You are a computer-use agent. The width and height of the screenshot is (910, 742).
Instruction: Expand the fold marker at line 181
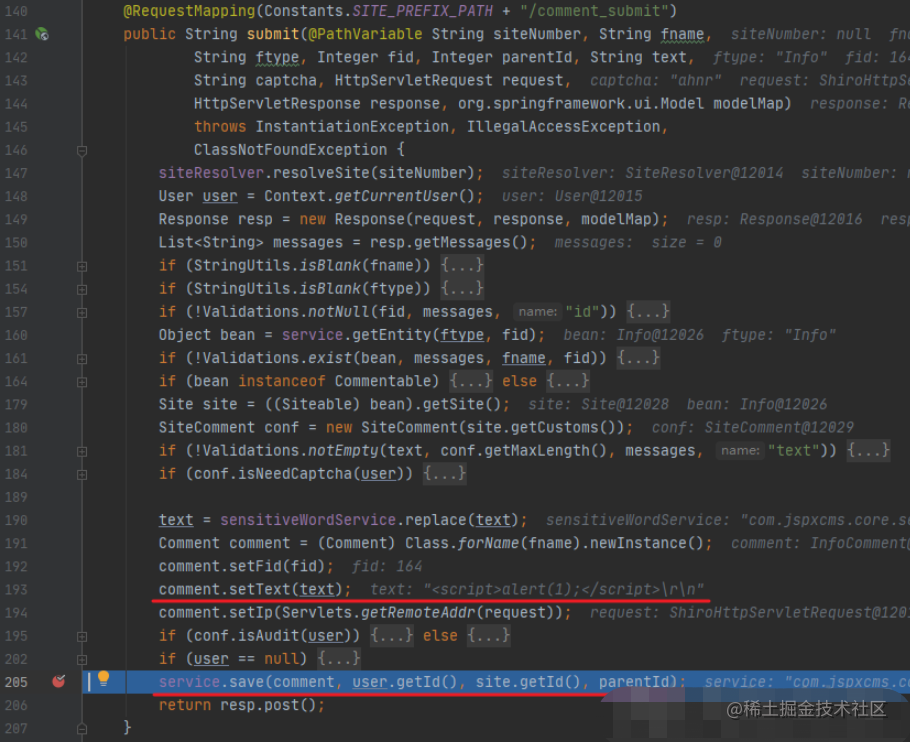click(x=82, y=451)
